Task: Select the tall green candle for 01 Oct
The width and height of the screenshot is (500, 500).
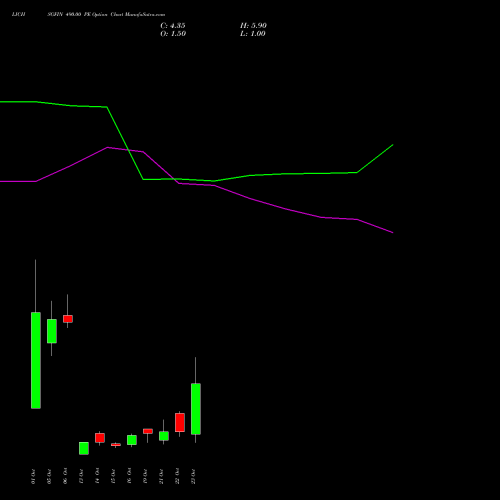Action: pos(36,360)
